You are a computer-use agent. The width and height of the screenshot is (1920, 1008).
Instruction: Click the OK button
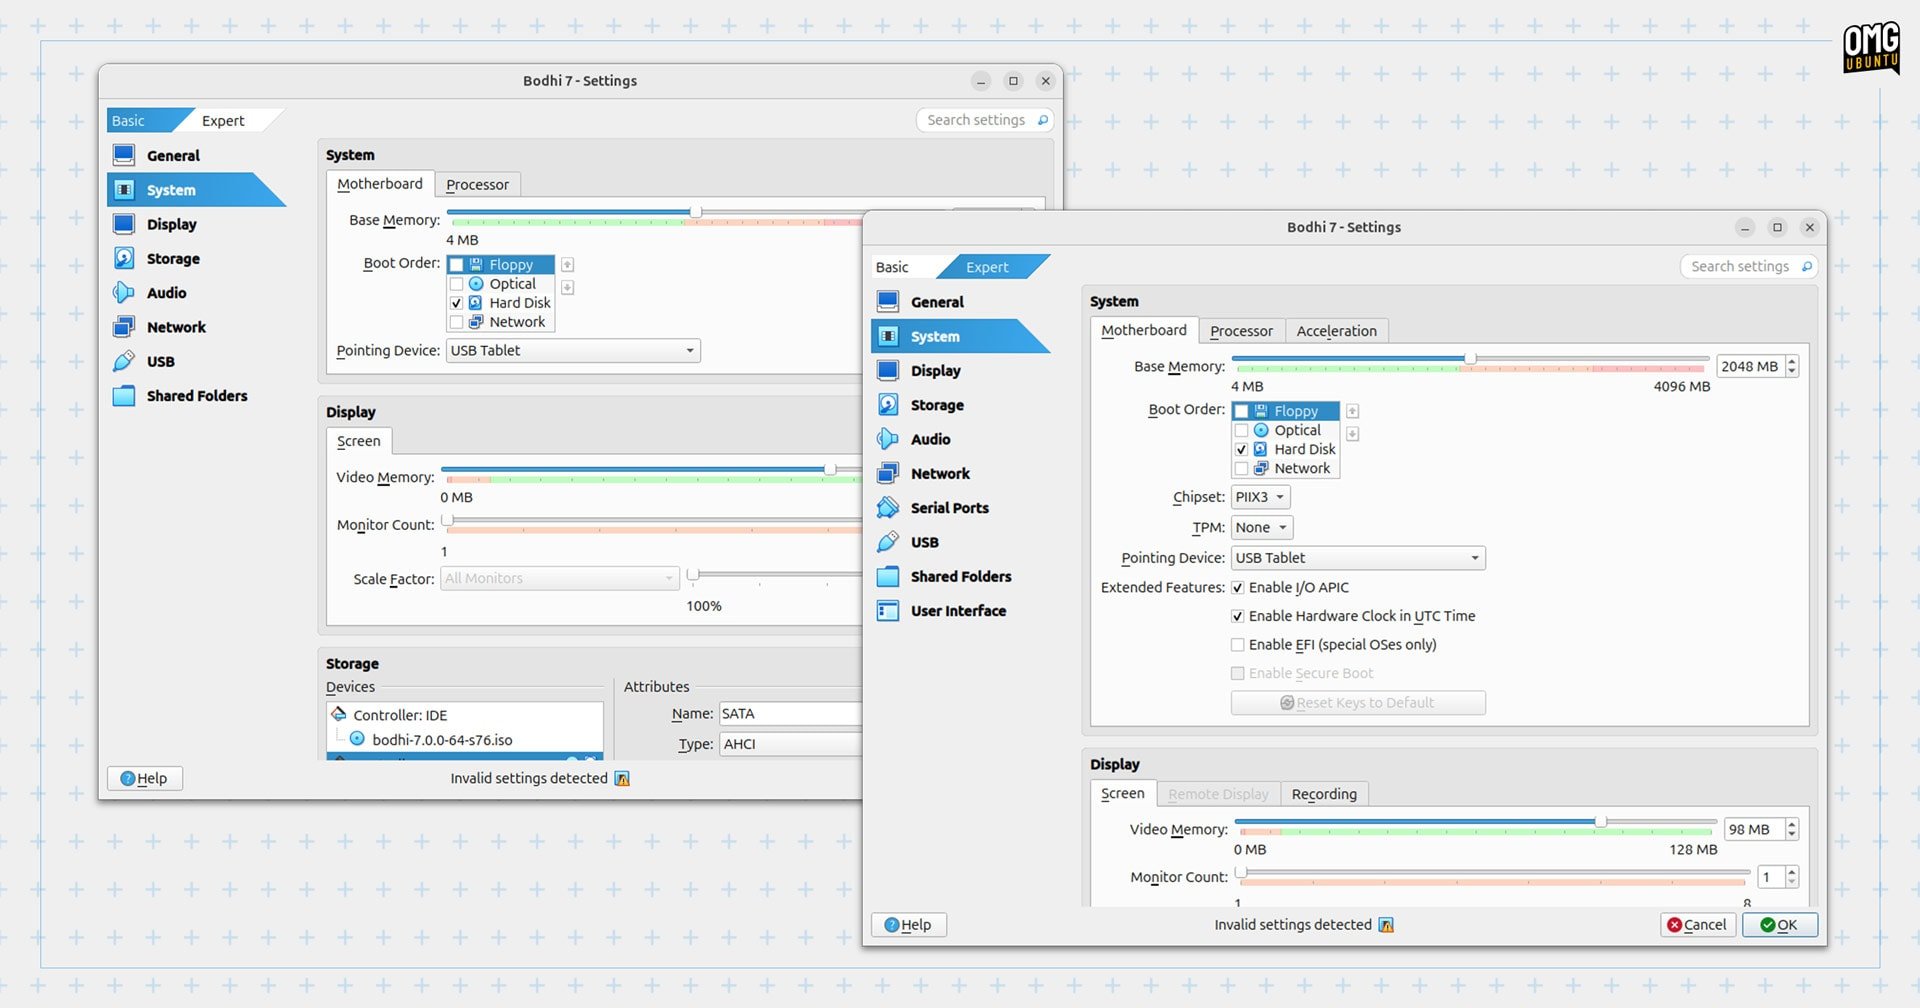coord(1779,925)
